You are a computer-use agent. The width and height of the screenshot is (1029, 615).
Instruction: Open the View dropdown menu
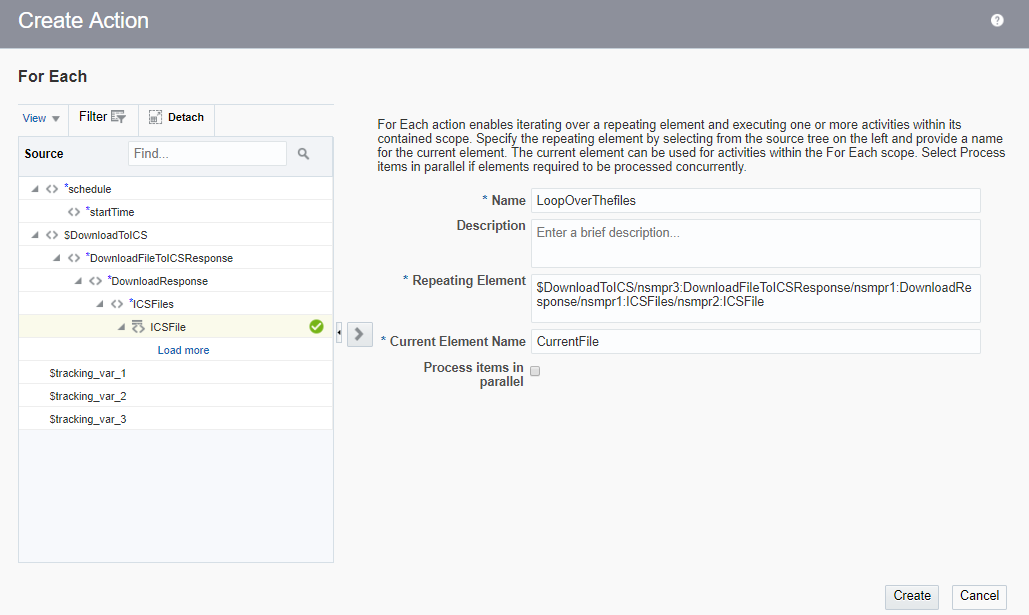click(42, 118)
